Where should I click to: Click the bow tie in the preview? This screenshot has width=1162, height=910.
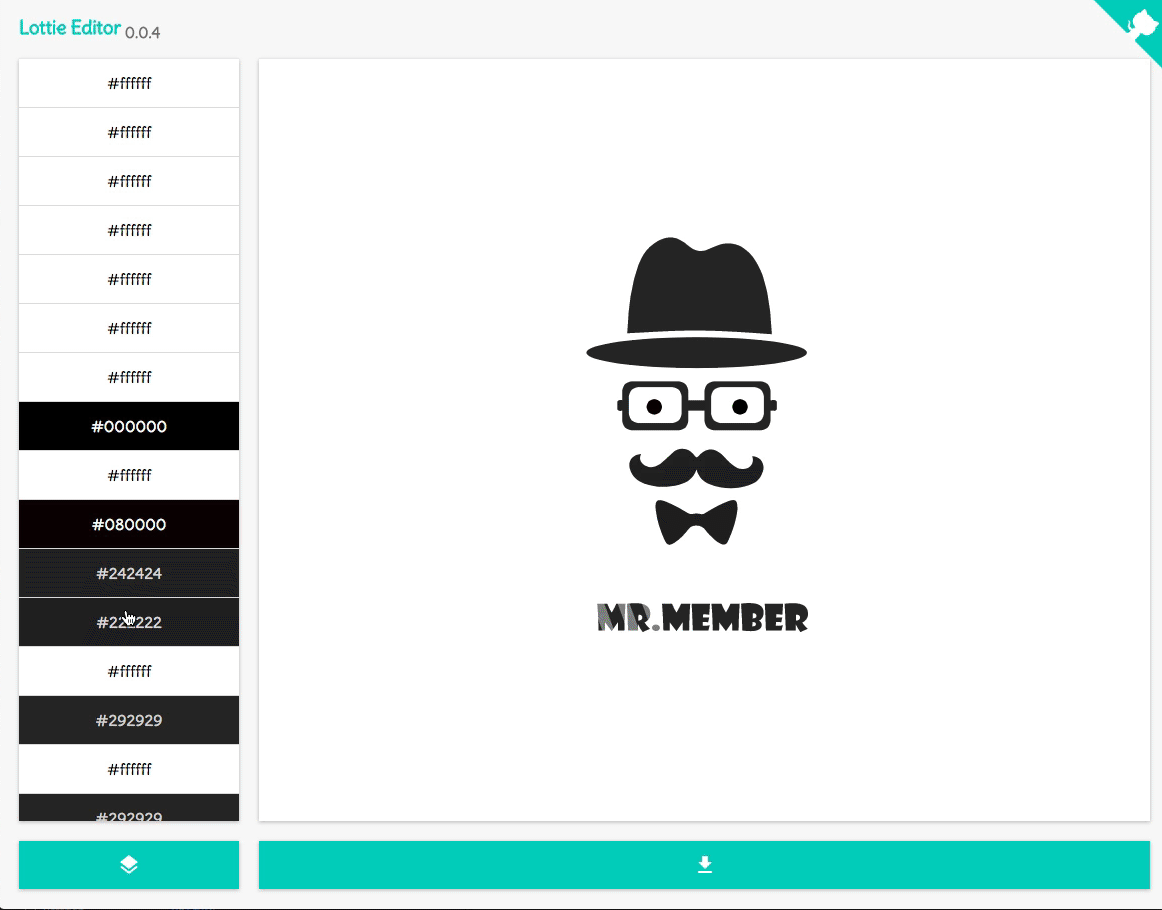click(696, 521)
